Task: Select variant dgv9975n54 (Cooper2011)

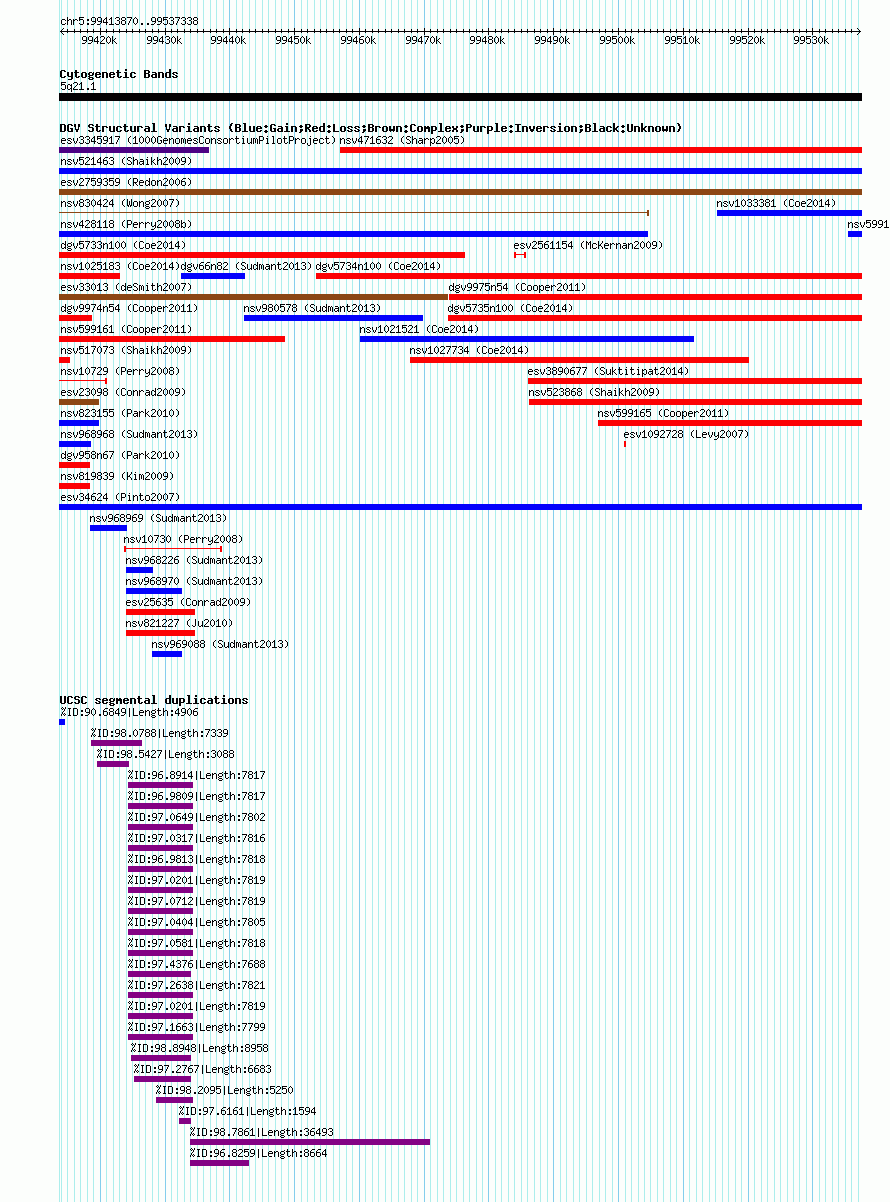Action: point(655,297)
